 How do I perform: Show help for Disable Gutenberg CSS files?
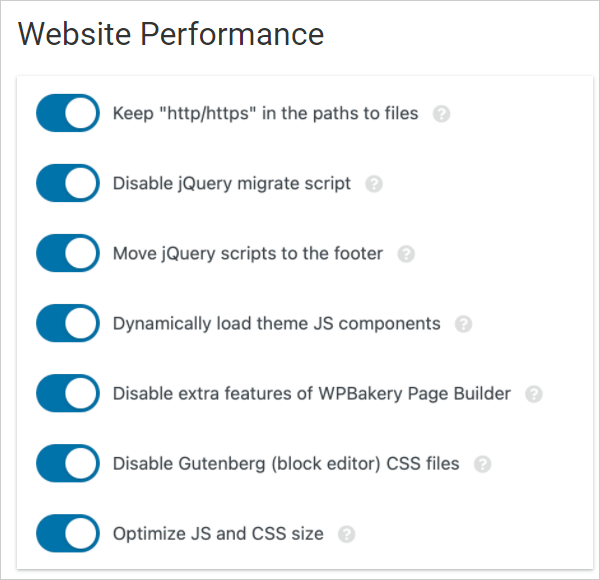(x=483, y=464)
